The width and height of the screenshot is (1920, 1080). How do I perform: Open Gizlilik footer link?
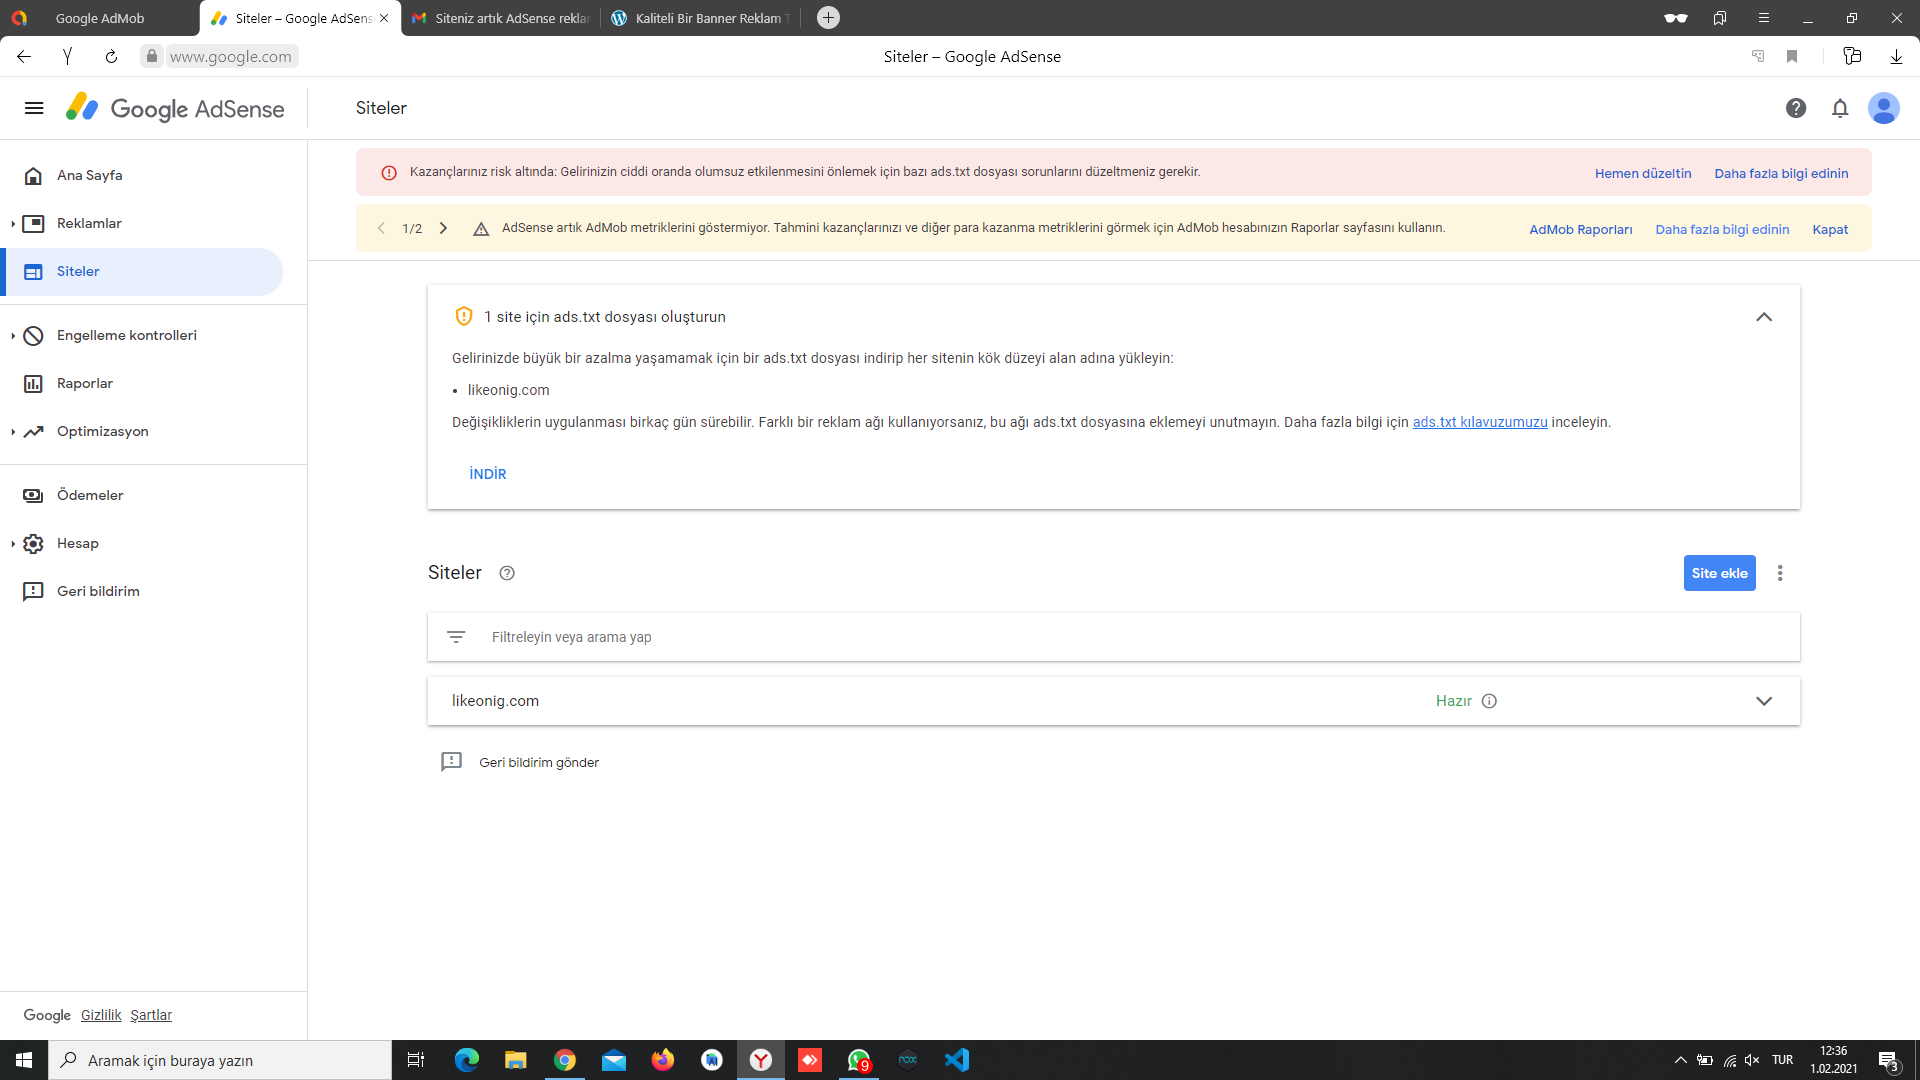point(101,1015)
